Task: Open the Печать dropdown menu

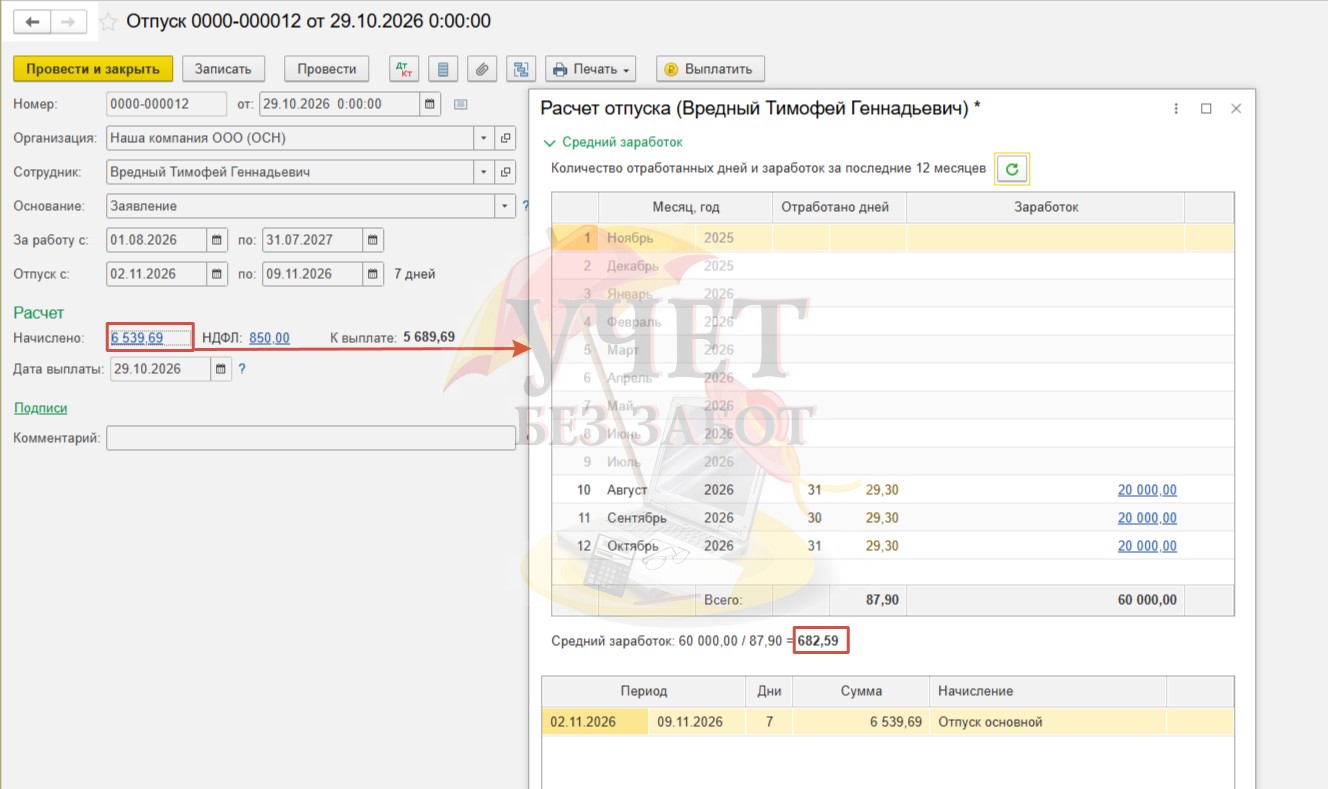Action: tap(590, 69)
